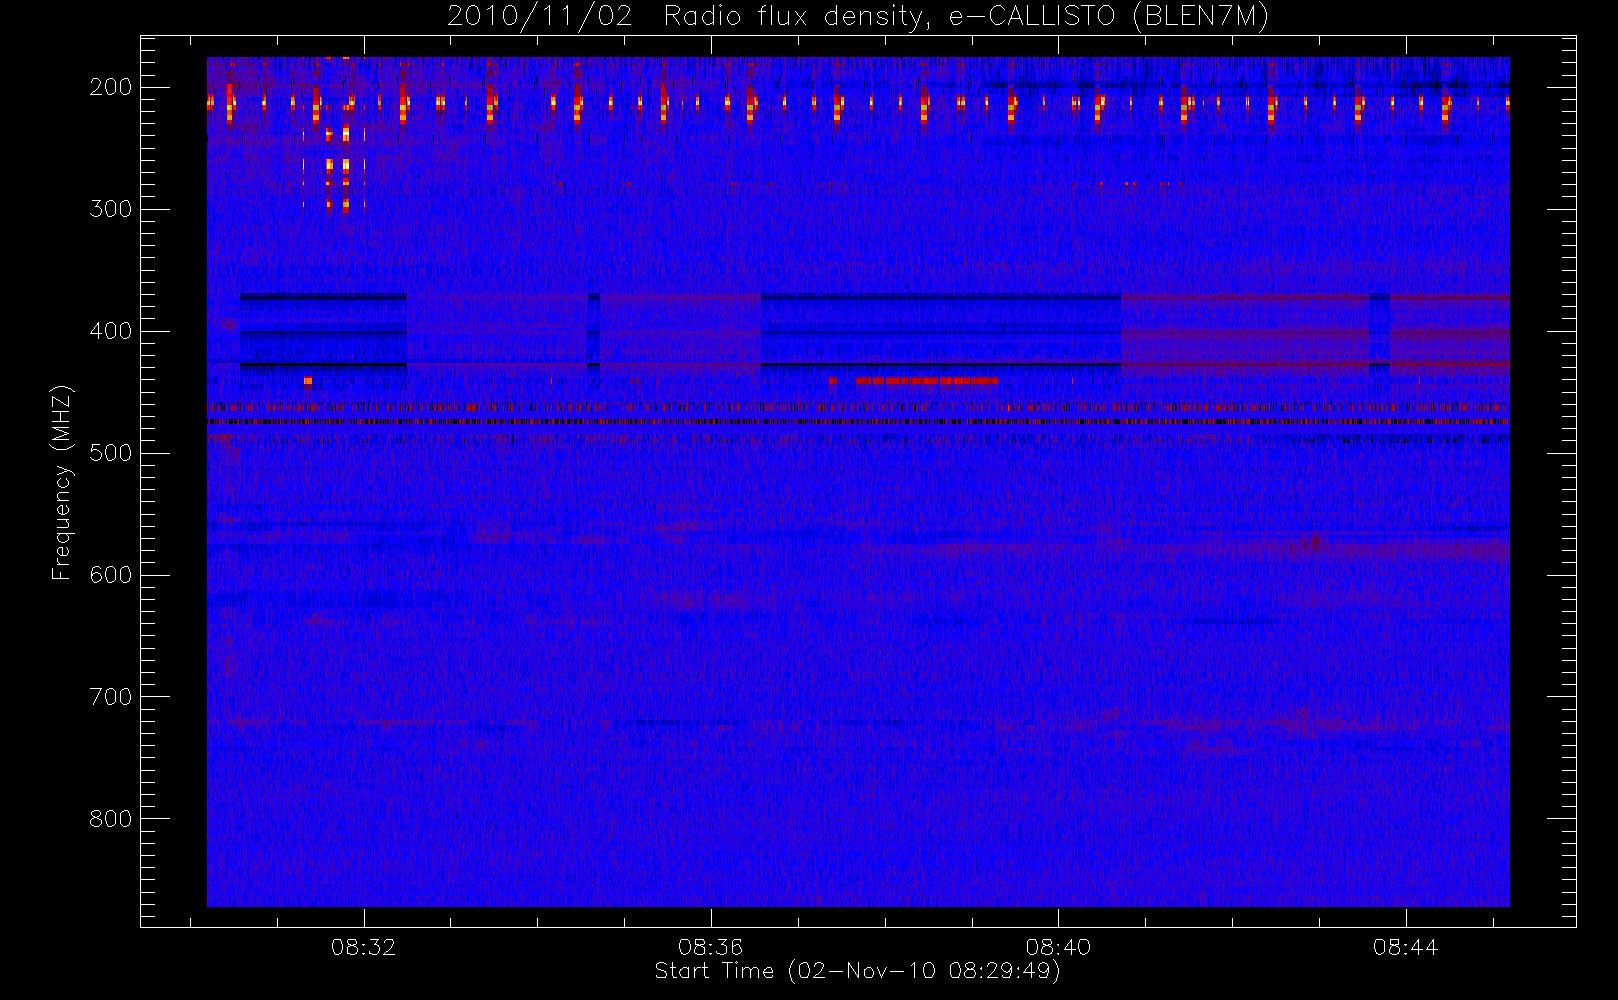The height and width of the screenshot is (1000, 1618).
Task: Click the 08:44 time tick label
Action: pos(1405,947)
